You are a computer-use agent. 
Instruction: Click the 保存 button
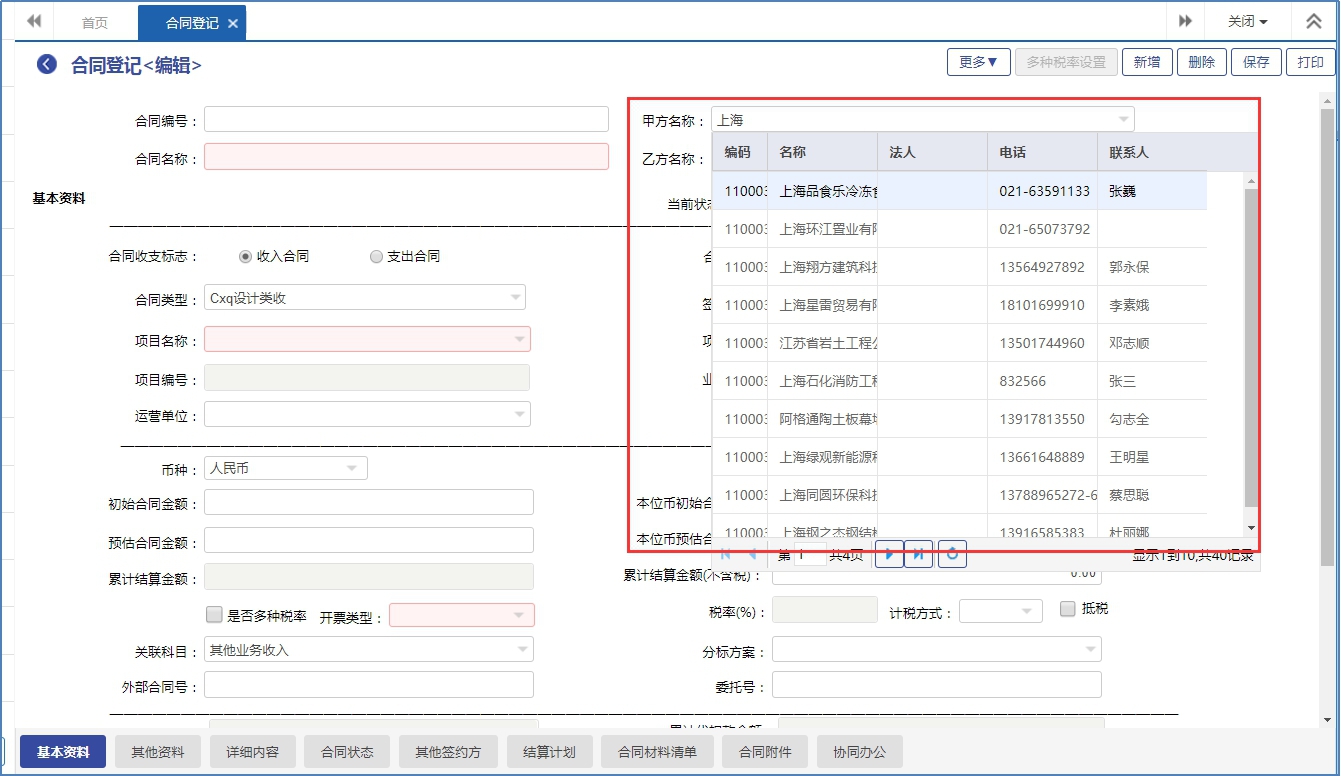coord(1256,62)
